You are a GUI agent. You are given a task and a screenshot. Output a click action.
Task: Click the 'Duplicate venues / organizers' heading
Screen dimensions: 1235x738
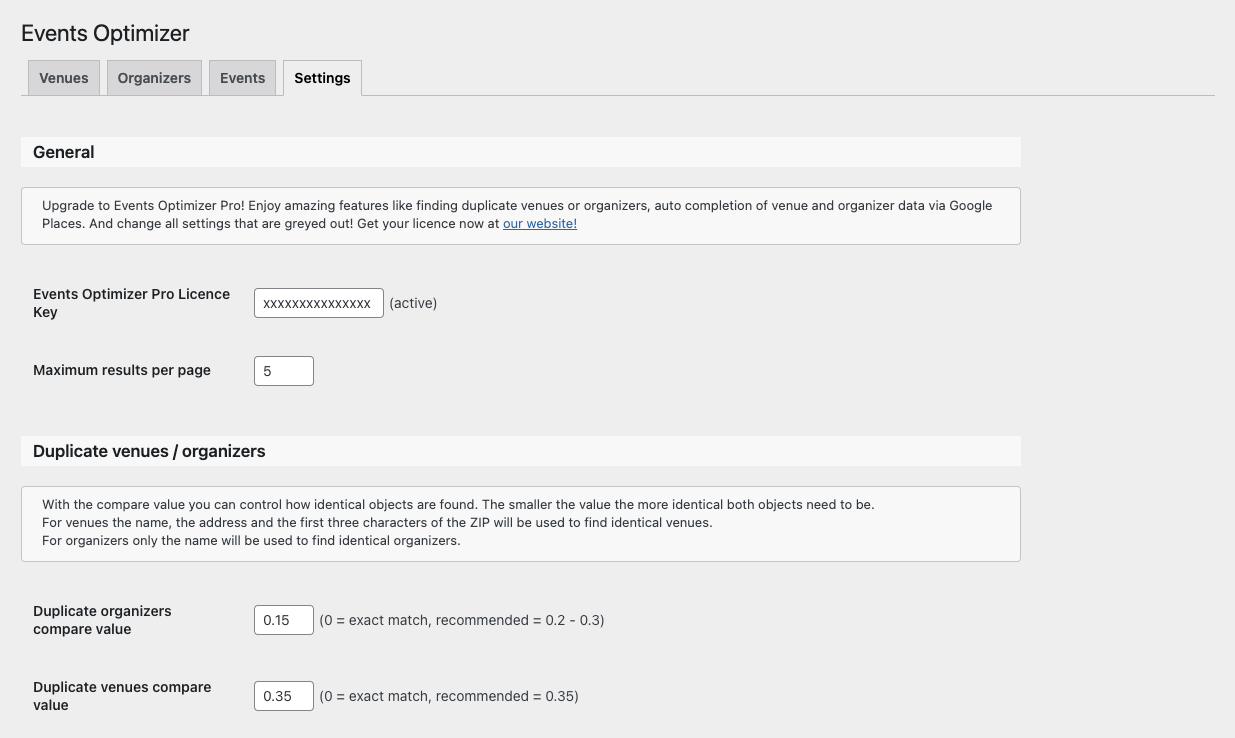tap(149, 451)
